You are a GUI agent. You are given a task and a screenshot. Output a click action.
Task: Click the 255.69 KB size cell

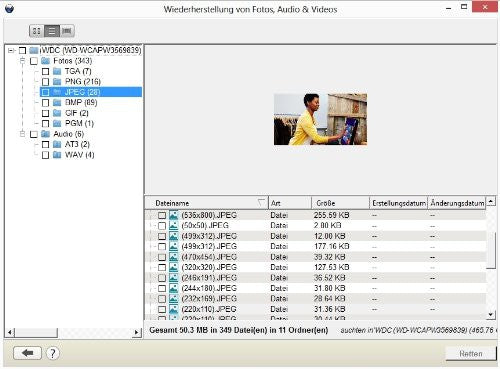tap(331, 215)
